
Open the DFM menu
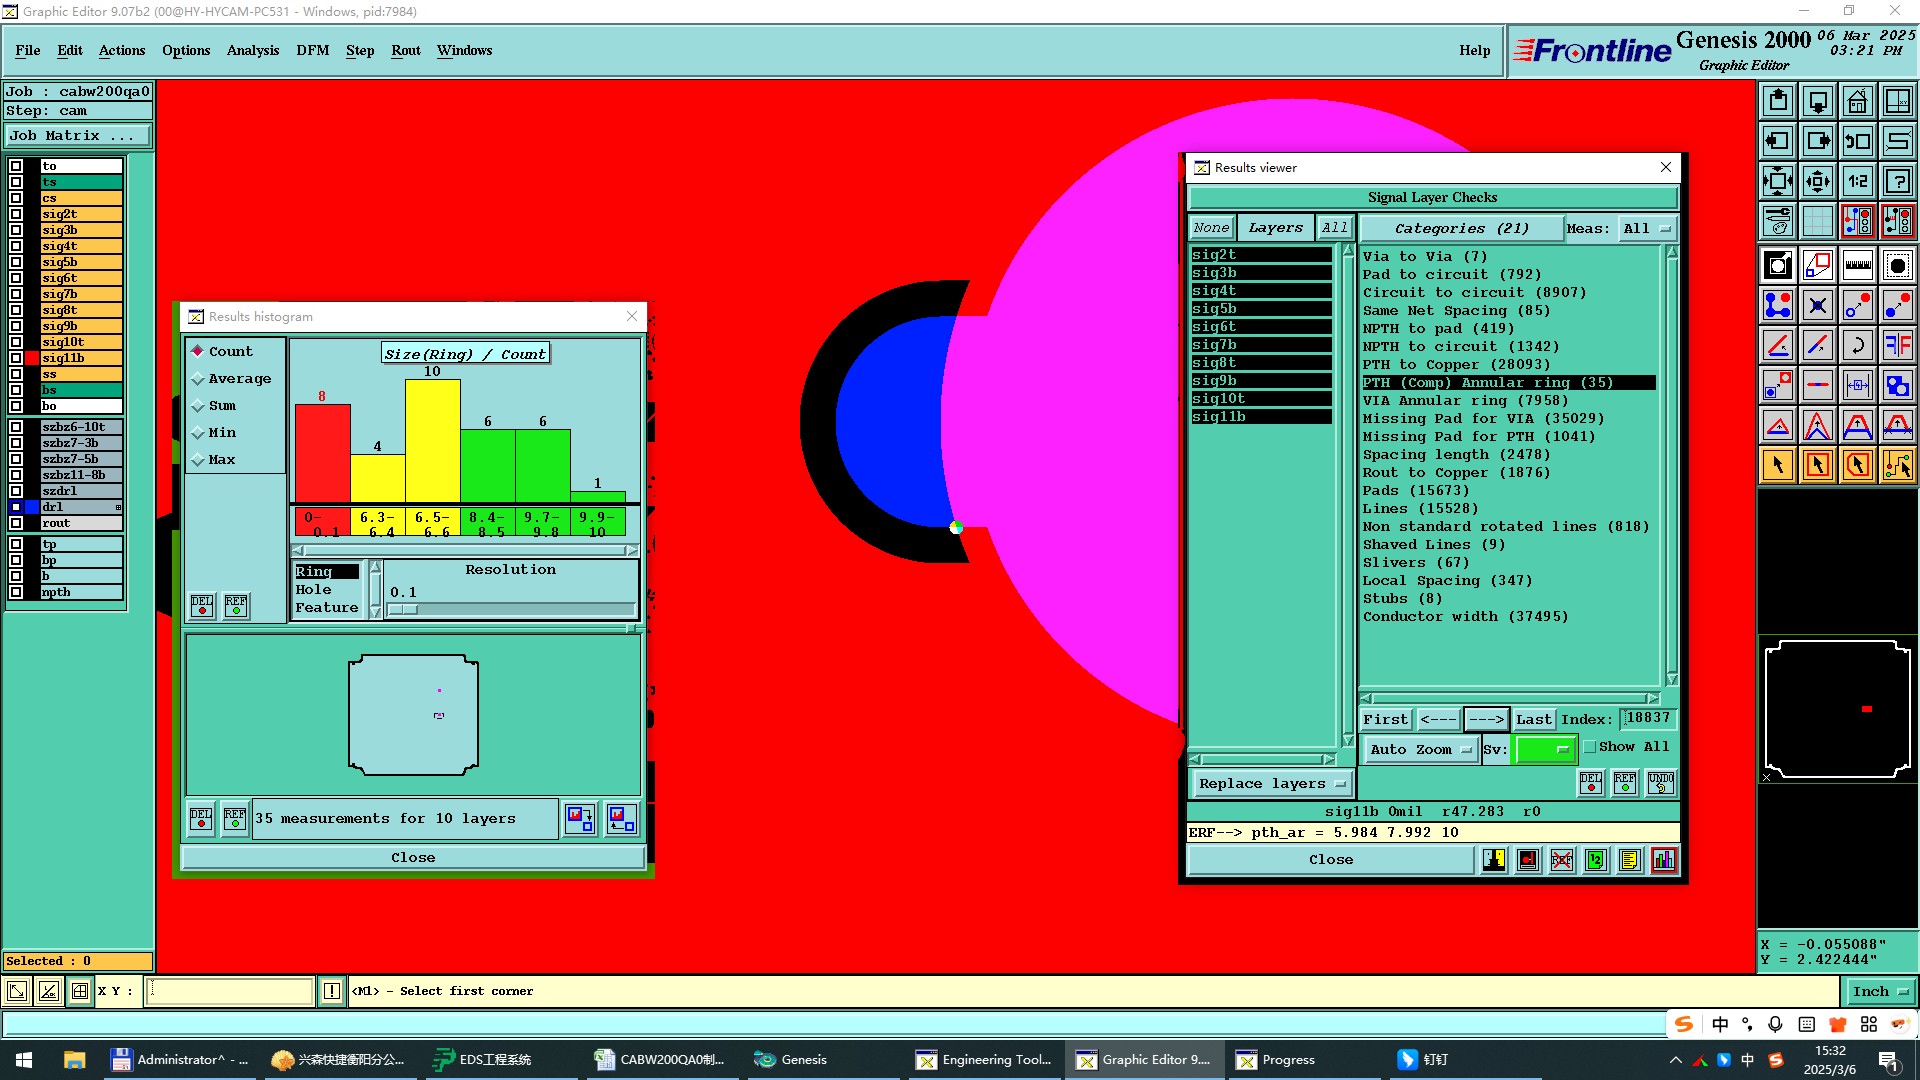tap(312, 50)
